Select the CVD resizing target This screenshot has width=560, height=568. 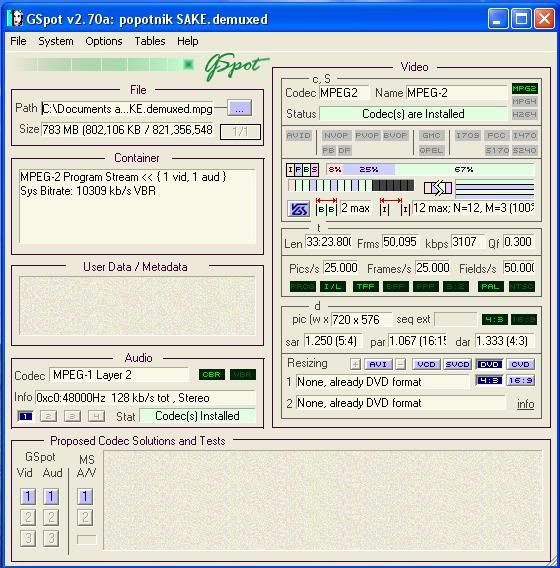point(521,364)
